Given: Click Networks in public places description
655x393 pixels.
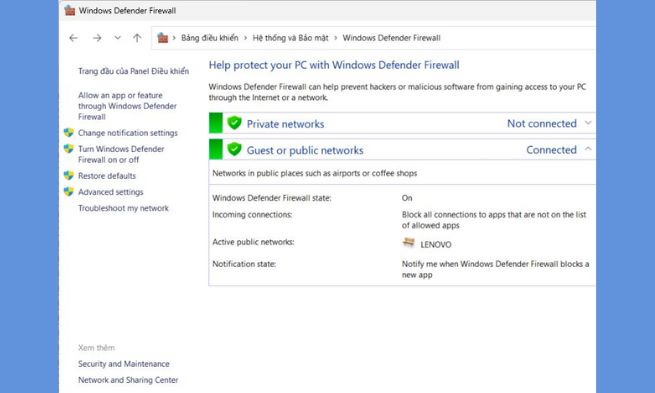Looking at the screenshot, I should tap(315, 173).
